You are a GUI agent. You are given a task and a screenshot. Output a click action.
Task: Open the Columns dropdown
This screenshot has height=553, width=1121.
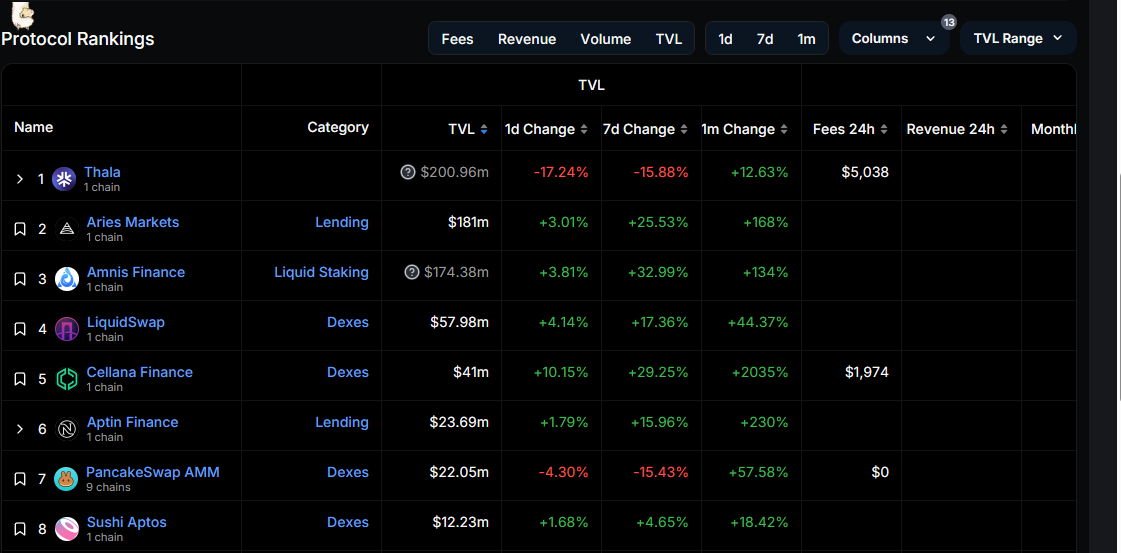tap(894, 39)
